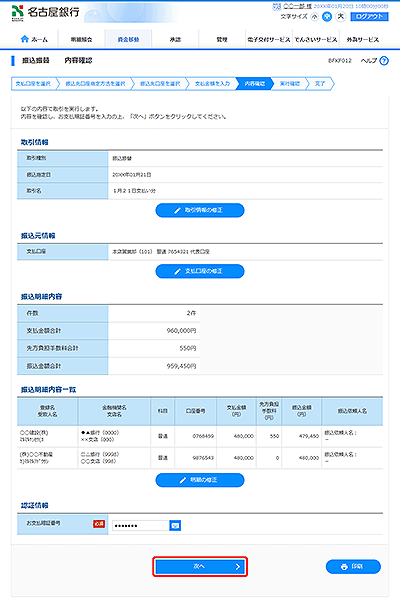Open the ヘルプ question mark icon
The width and height of the screenshot is (400, 612).
point(384,60)
